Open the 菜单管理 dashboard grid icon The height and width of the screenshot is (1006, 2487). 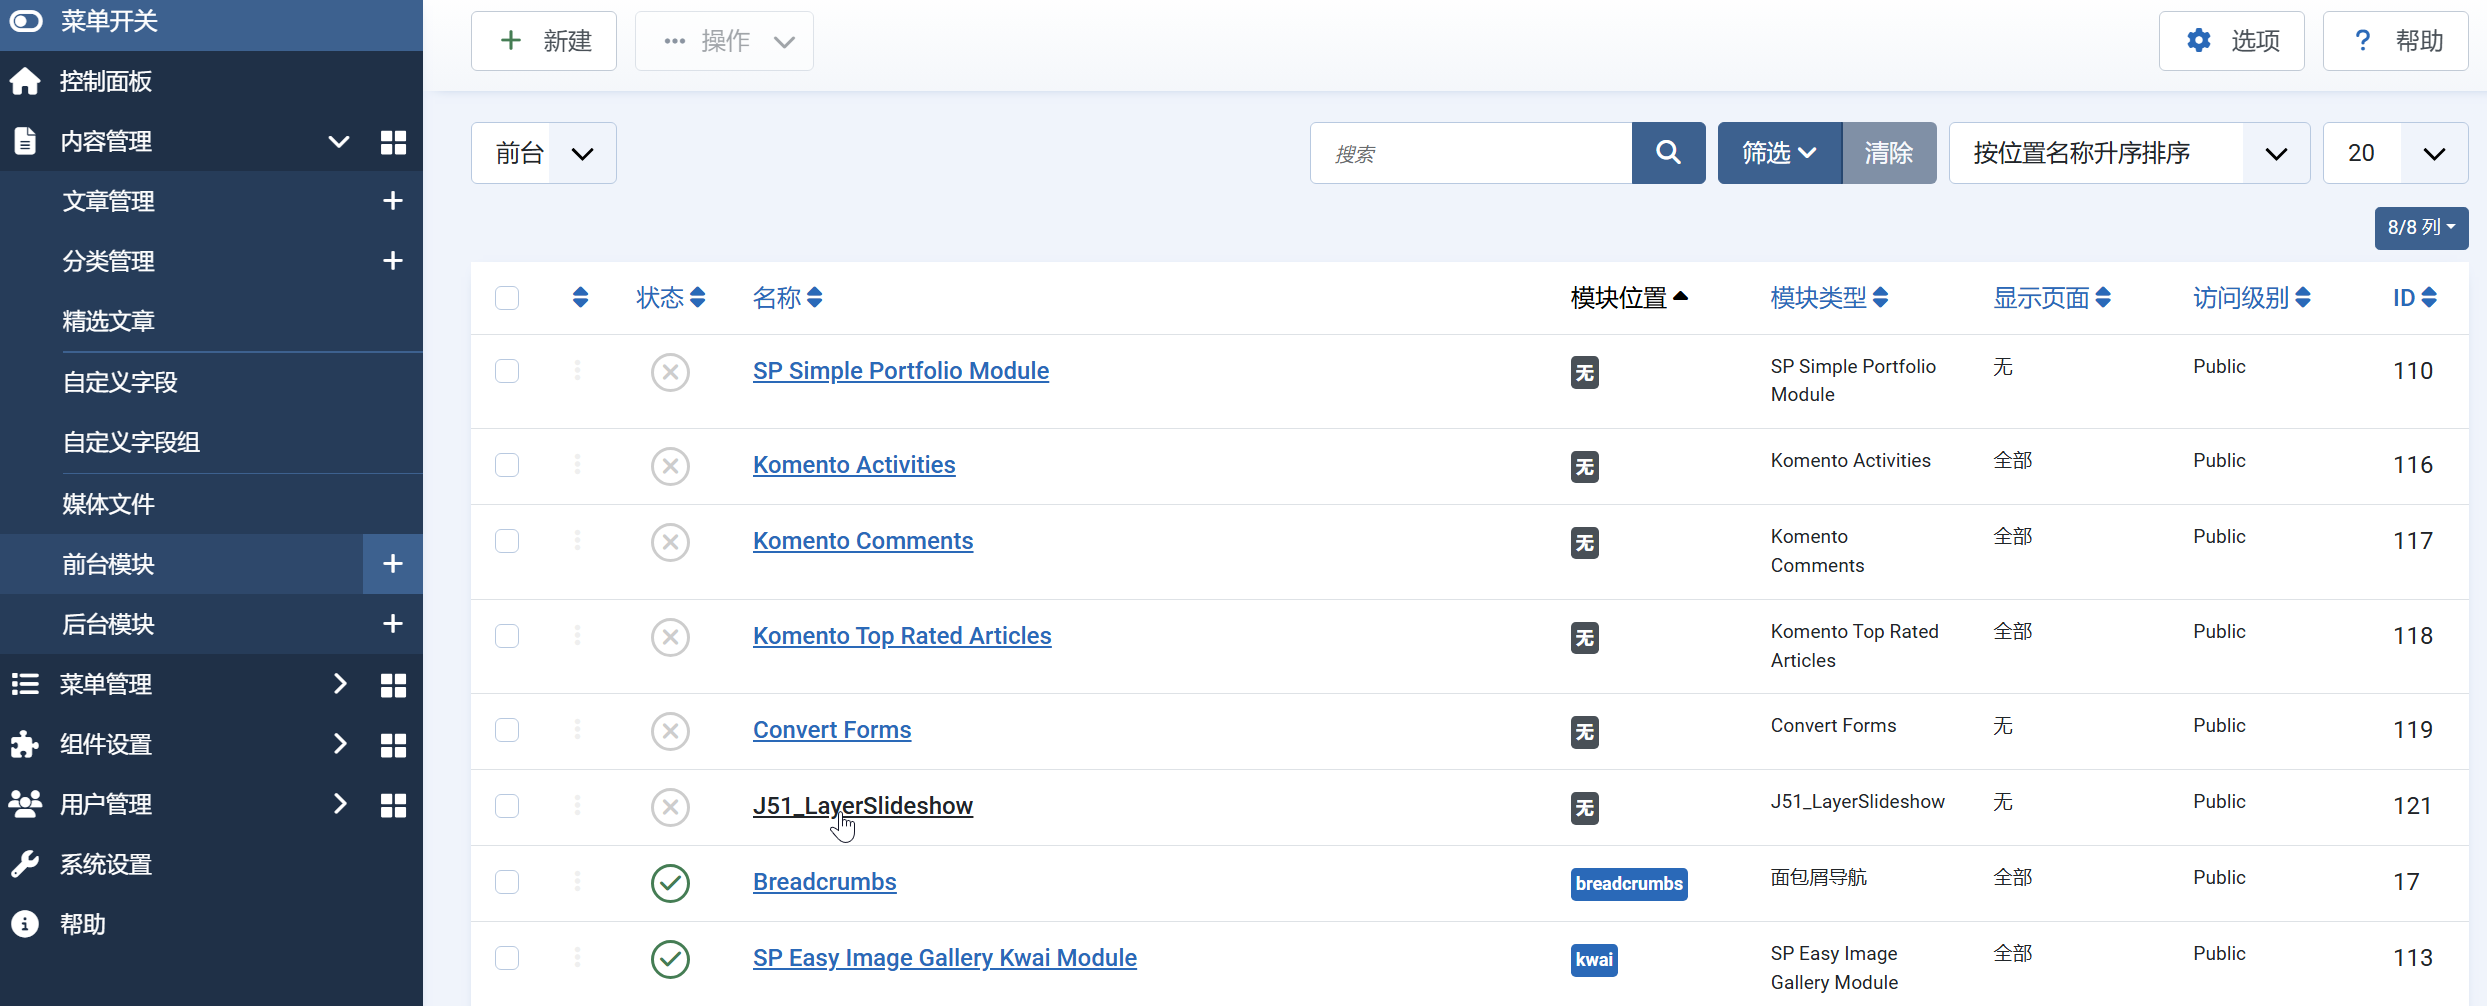[393, 685]
